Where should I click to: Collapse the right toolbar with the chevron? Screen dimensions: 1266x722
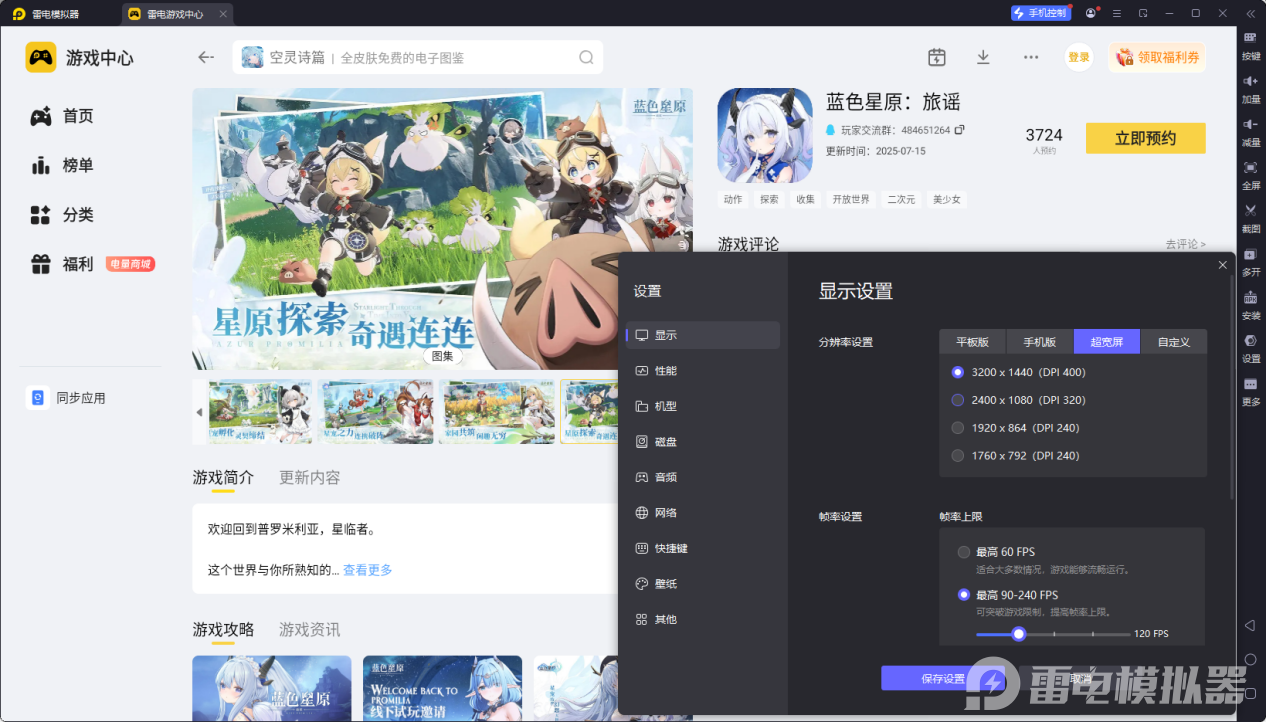point(1250,13)
